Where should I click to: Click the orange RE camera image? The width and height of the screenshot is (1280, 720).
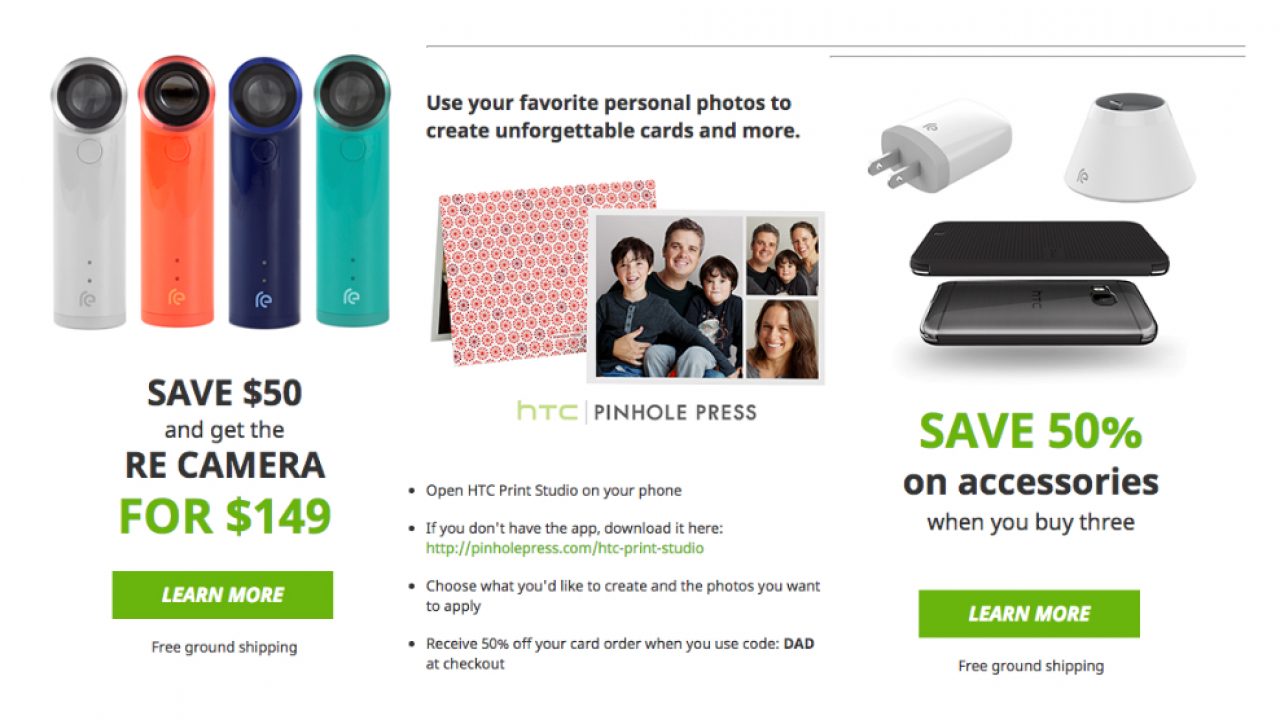click(x=177, y=195)
